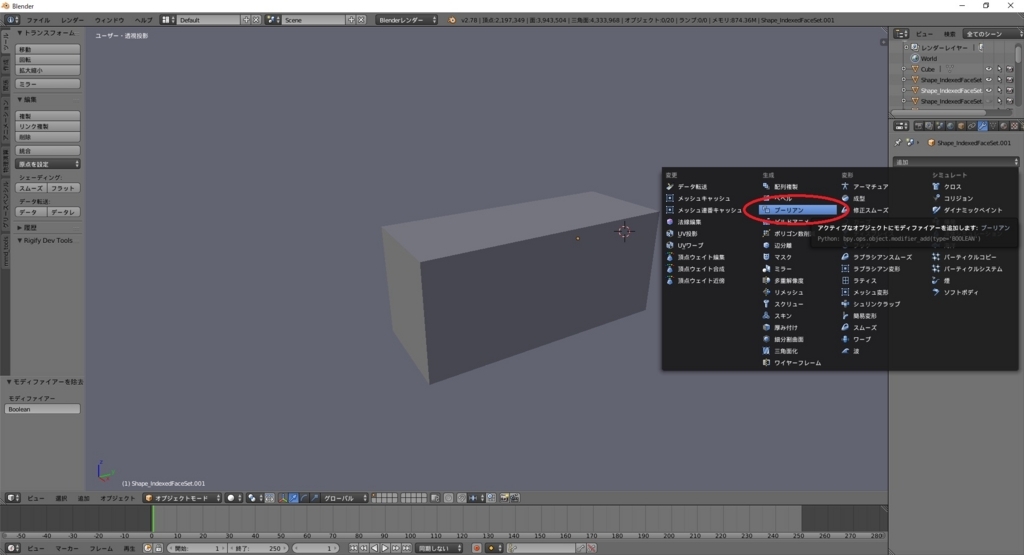Click the スキン (Skin) modifier icon
Image resolution: width=1024 pixels, height=555 pixels.
point(766,316)
